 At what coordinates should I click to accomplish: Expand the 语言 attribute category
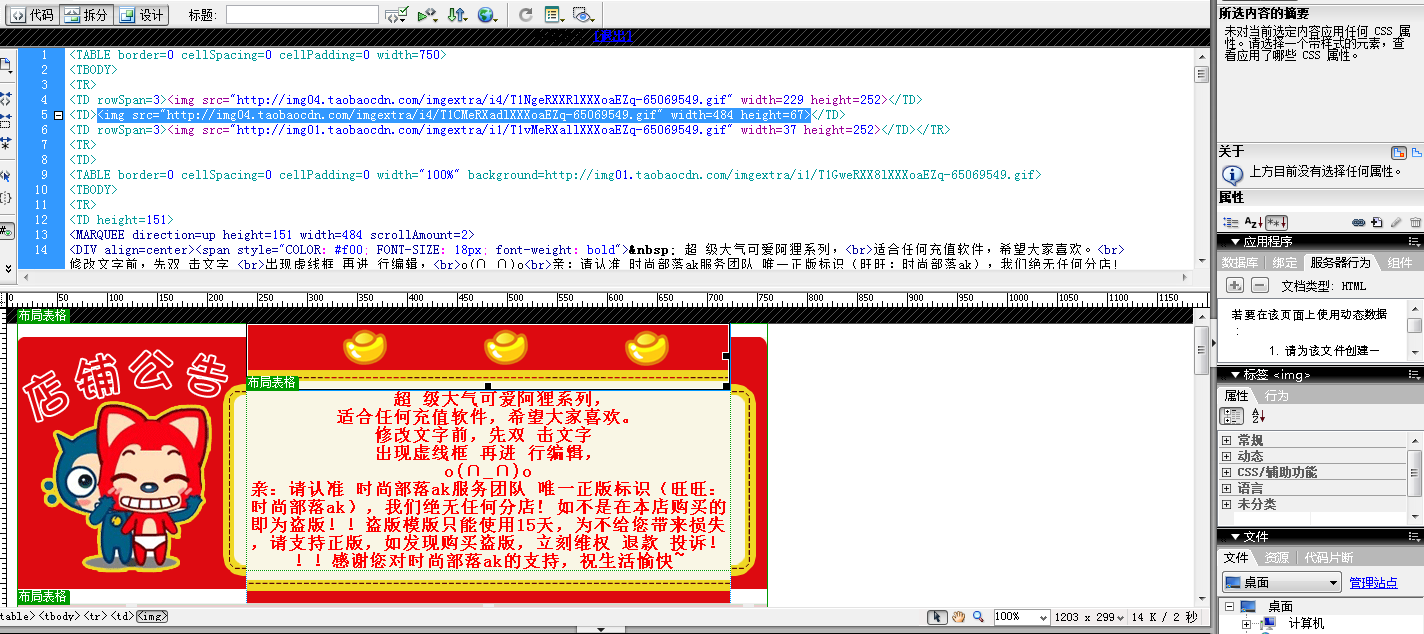click(x=1227, y=488)
